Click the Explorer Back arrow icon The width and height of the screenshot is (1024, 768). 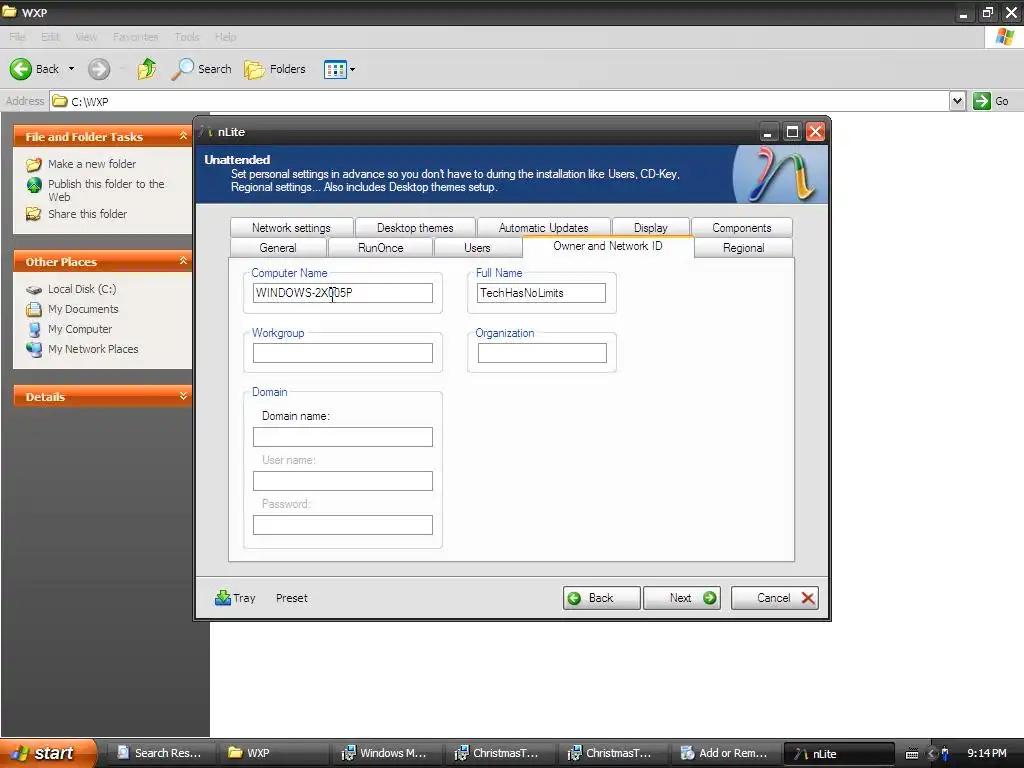pyautogui.click(x=21, y=69)
